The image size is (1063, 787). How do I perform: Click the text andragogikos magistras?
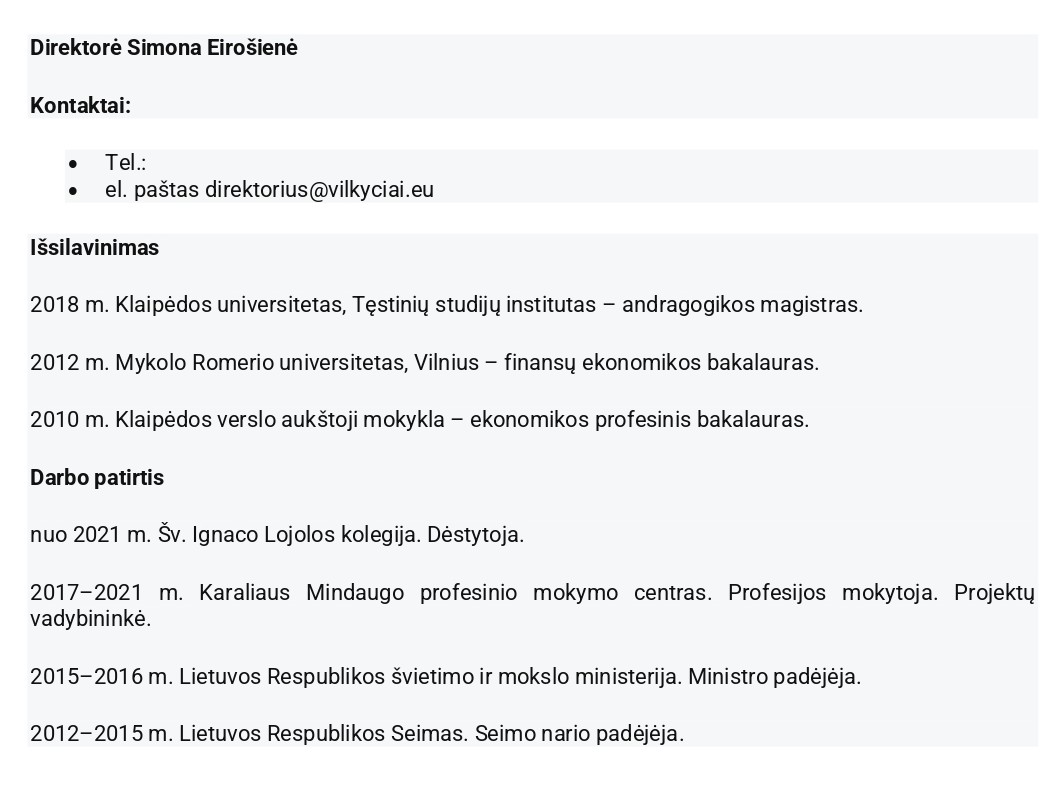click(742, 305)
